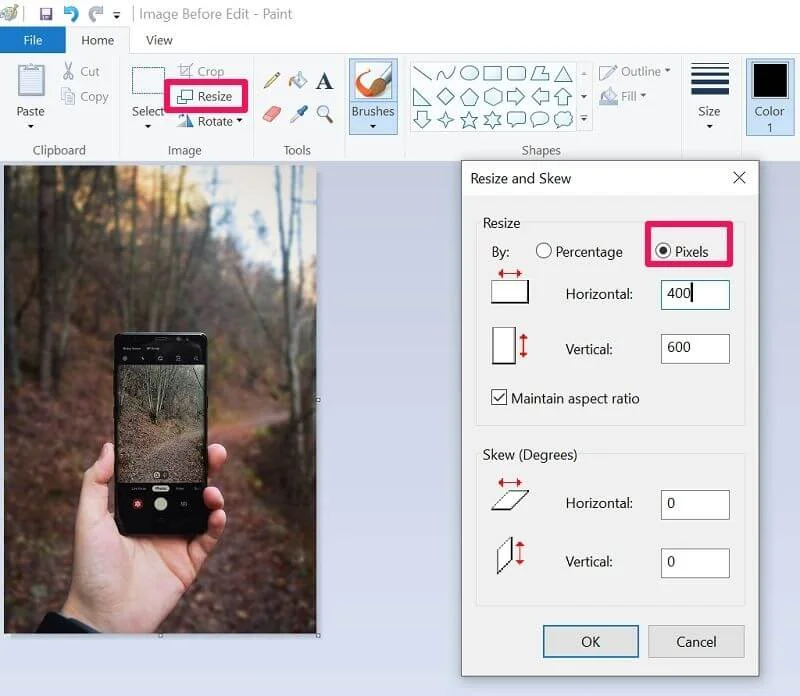Viewport: 800px width, 696px height.
Task: Click Cut in the Clipboard group
Action: [81, 71]
